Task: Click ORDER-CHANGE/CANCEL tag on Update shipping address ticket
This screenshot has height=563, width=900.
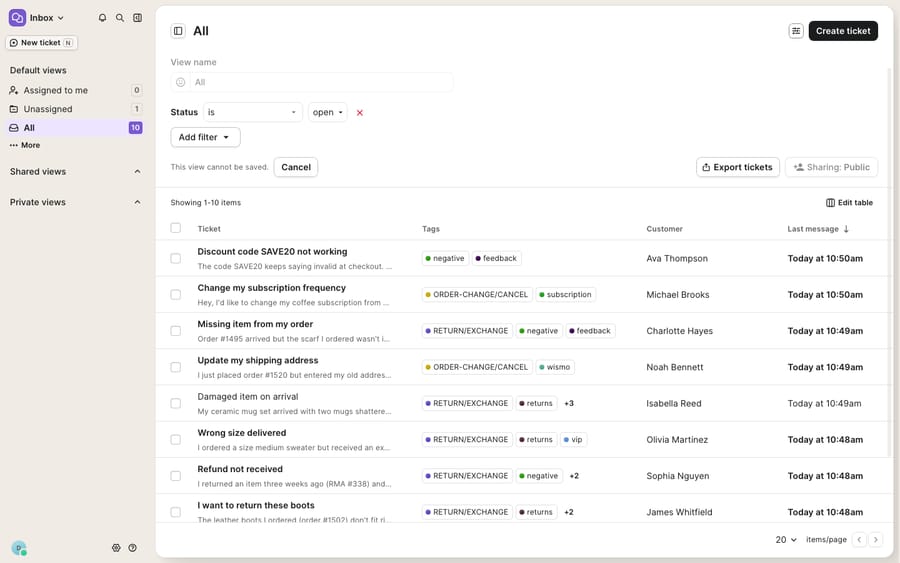Action: [476, 367]
